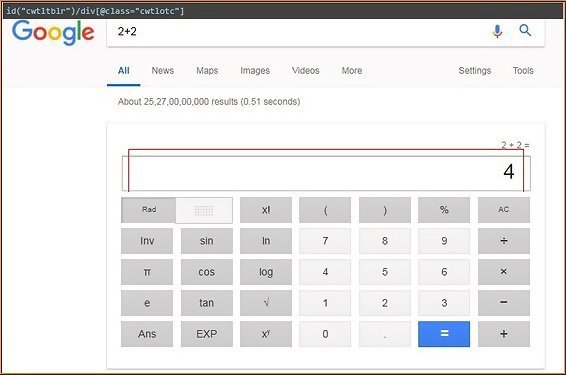
Task: Click the EXP exponent key
Action: 207,334
